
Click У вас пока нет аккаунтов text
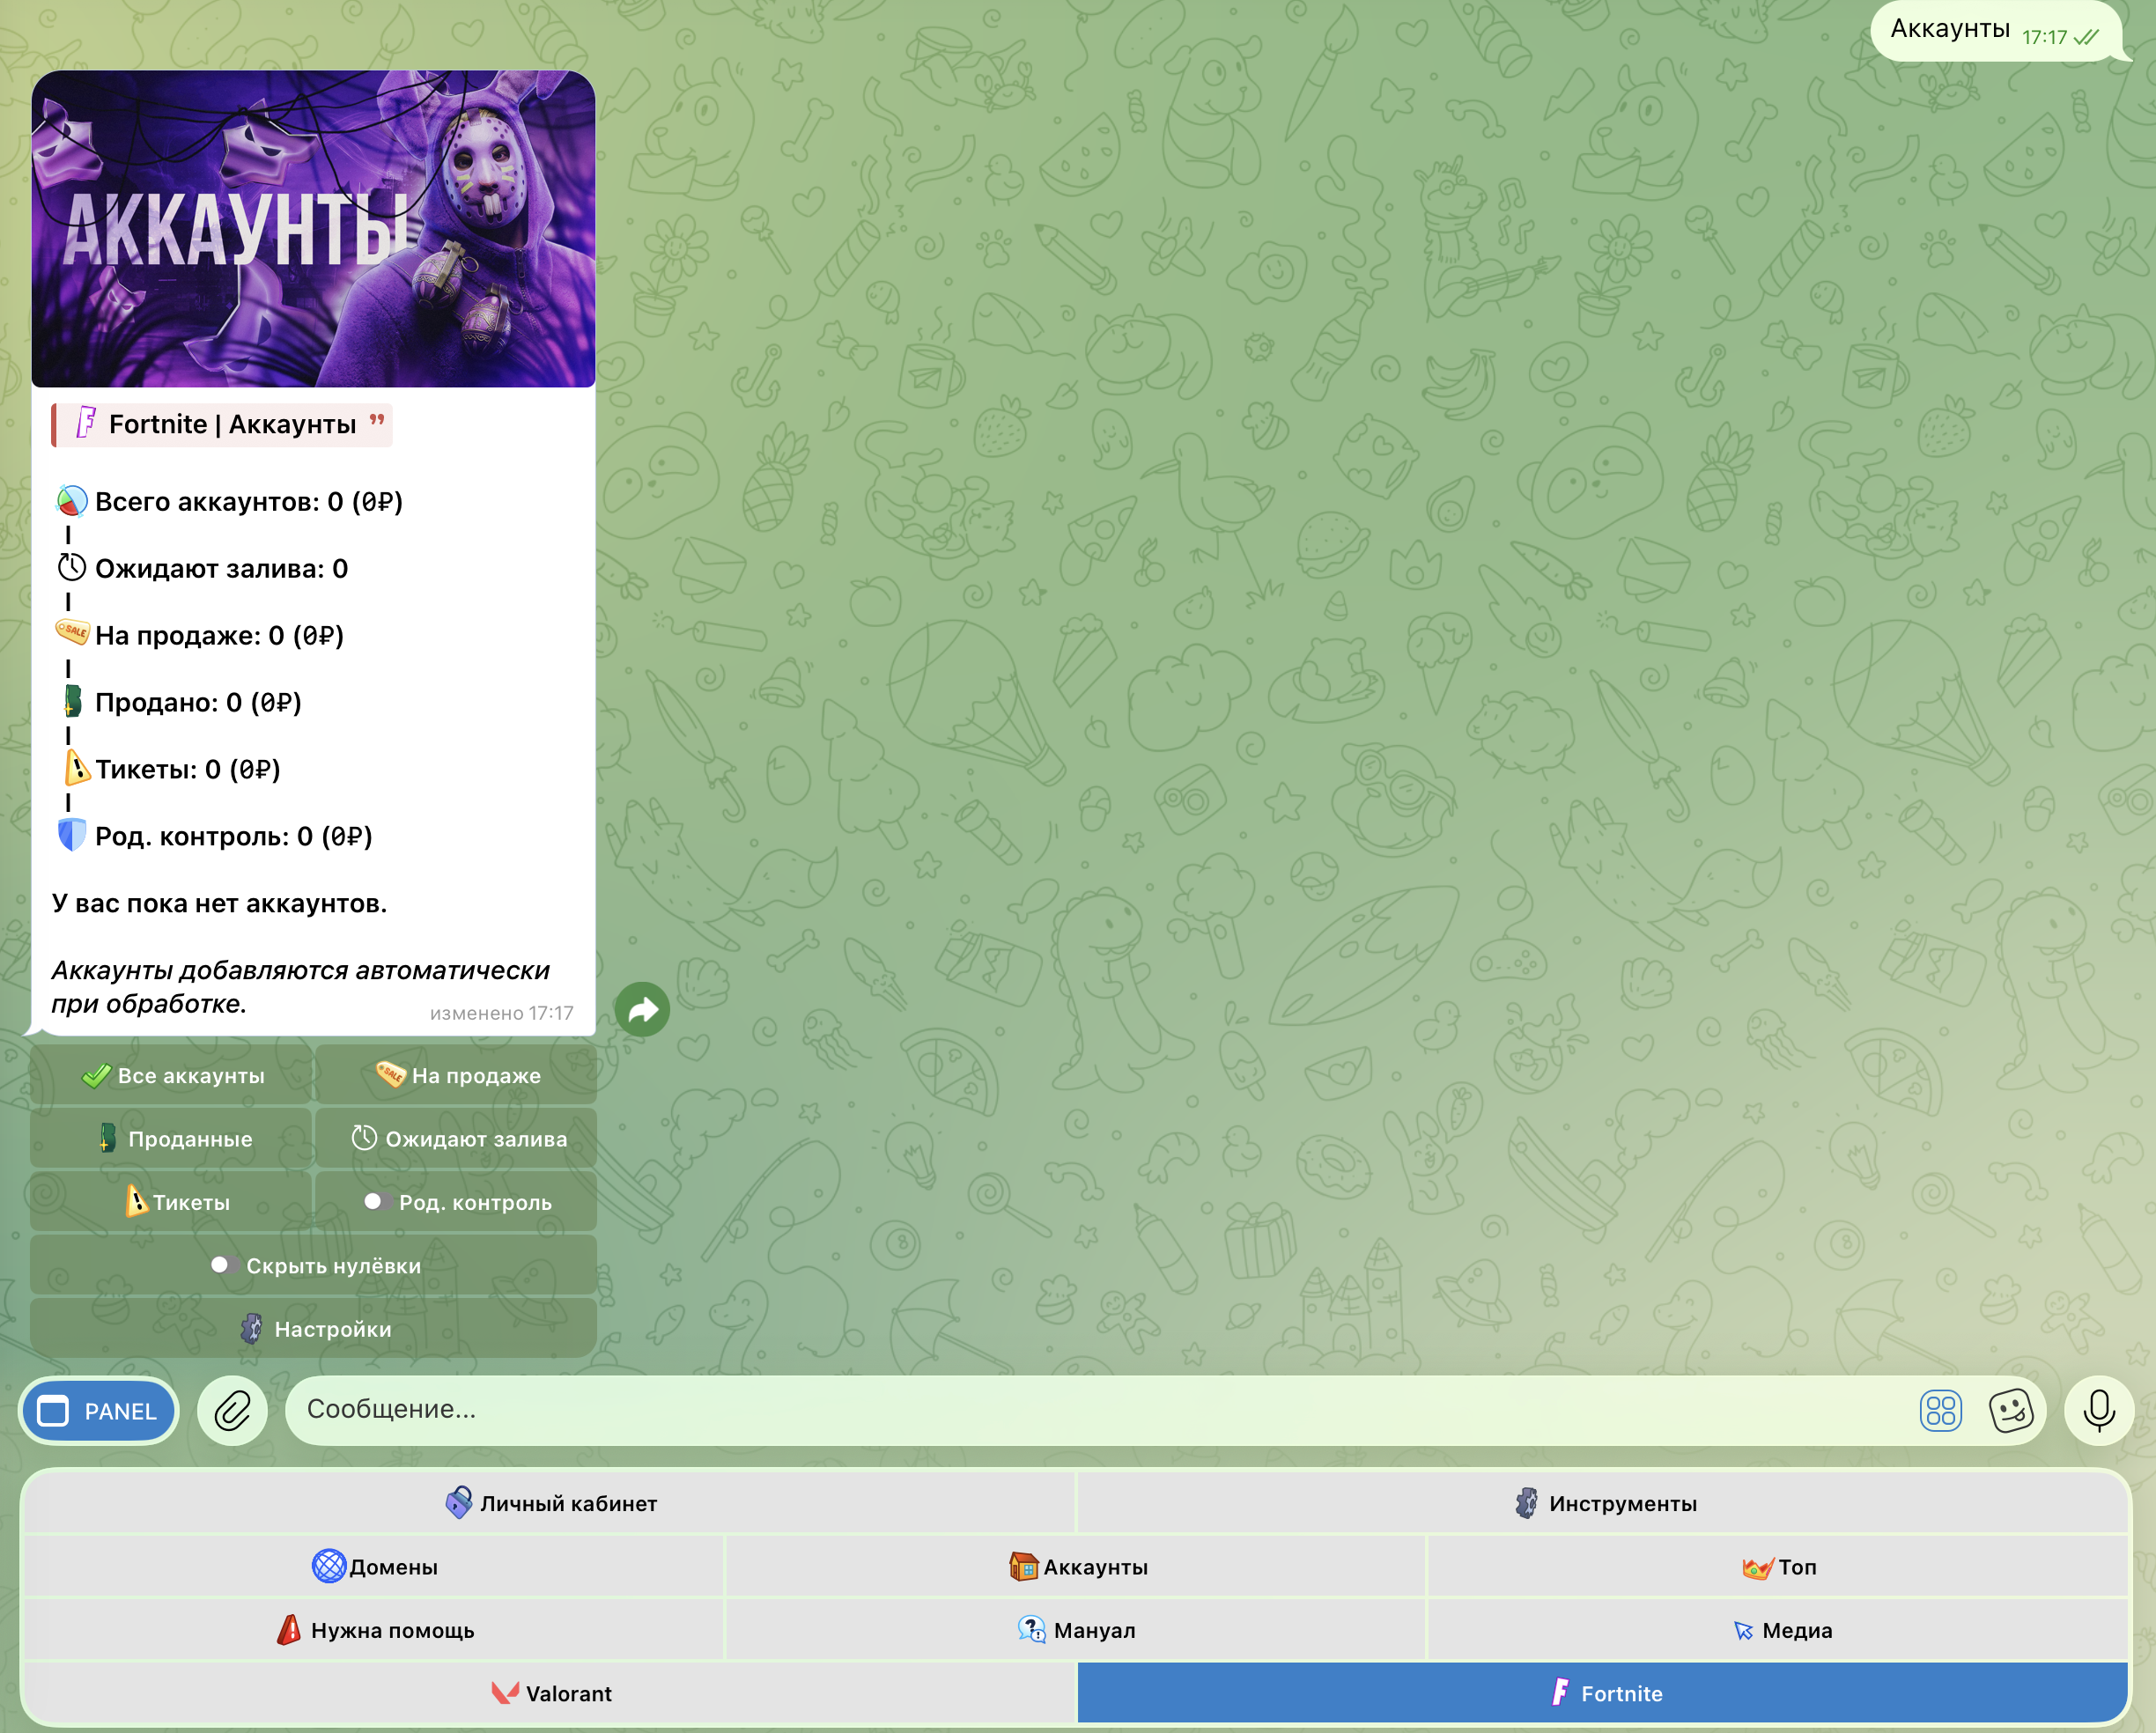219,903
